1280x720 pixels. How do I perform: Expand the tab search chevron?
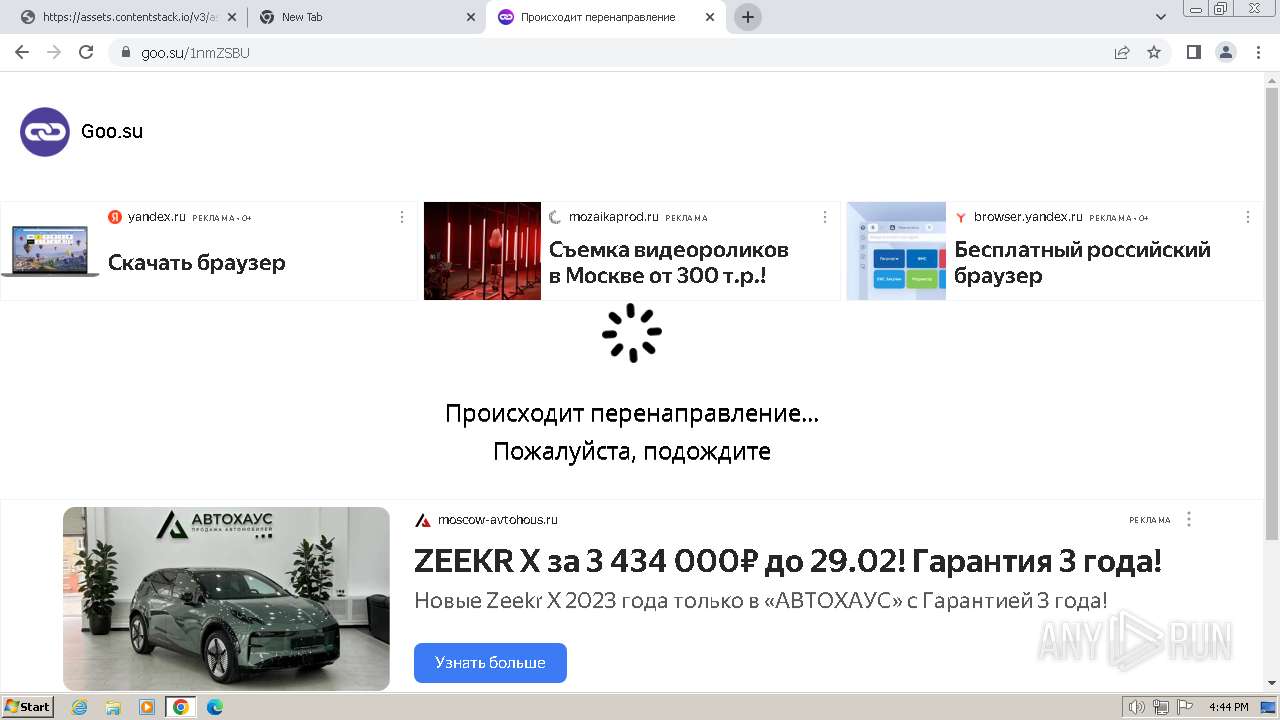1161,17
